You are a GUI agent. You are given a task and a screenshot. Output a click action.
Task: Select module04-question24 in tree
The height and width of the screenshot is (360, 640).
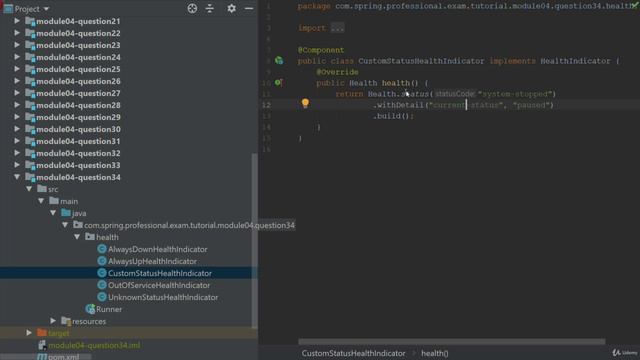78,57
